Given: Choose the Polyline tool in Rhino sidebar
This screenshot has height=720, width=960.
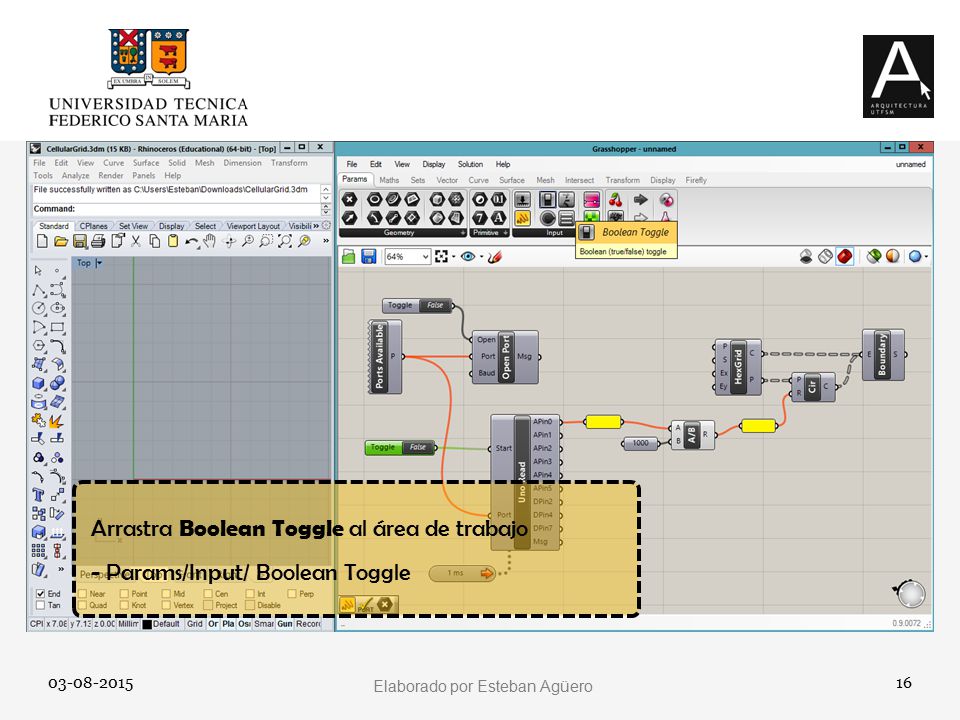Looking at the screenshot, I should point(39,290).
